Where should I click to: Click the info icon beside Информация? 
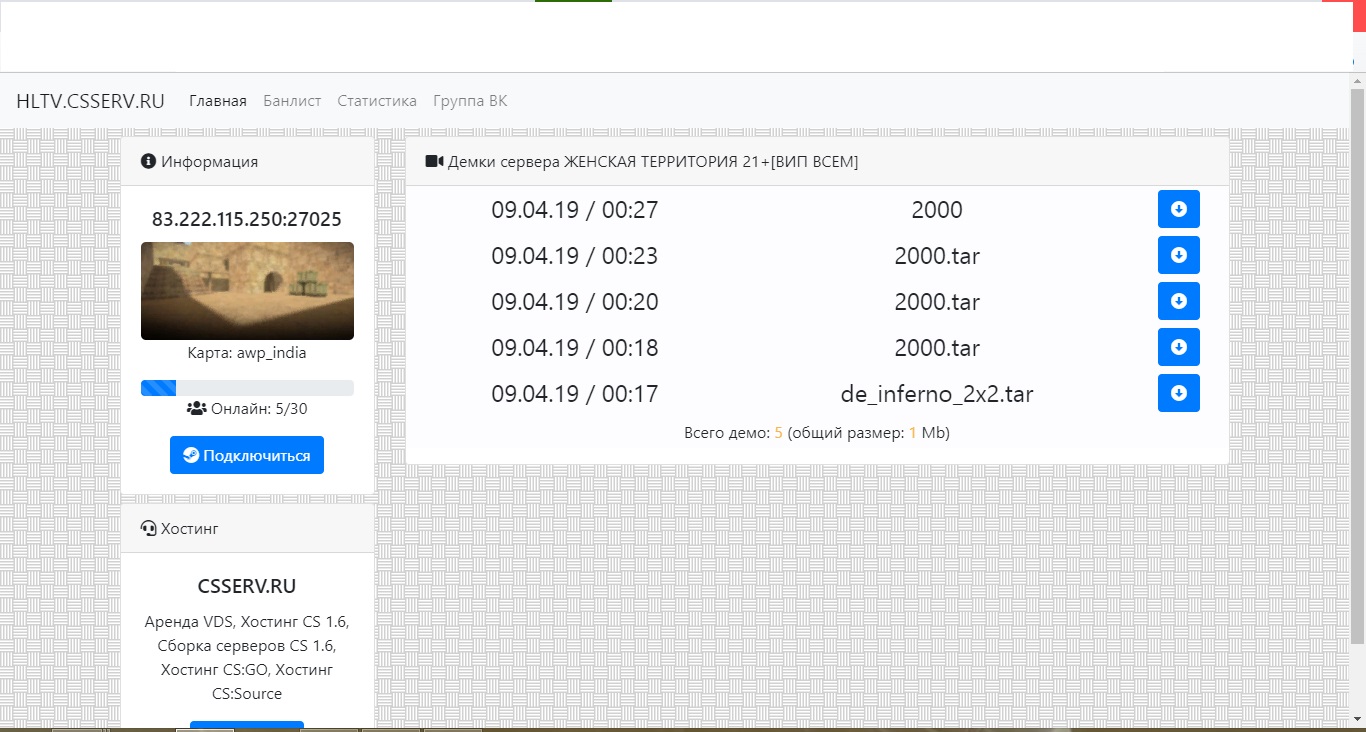coord(148,161)
